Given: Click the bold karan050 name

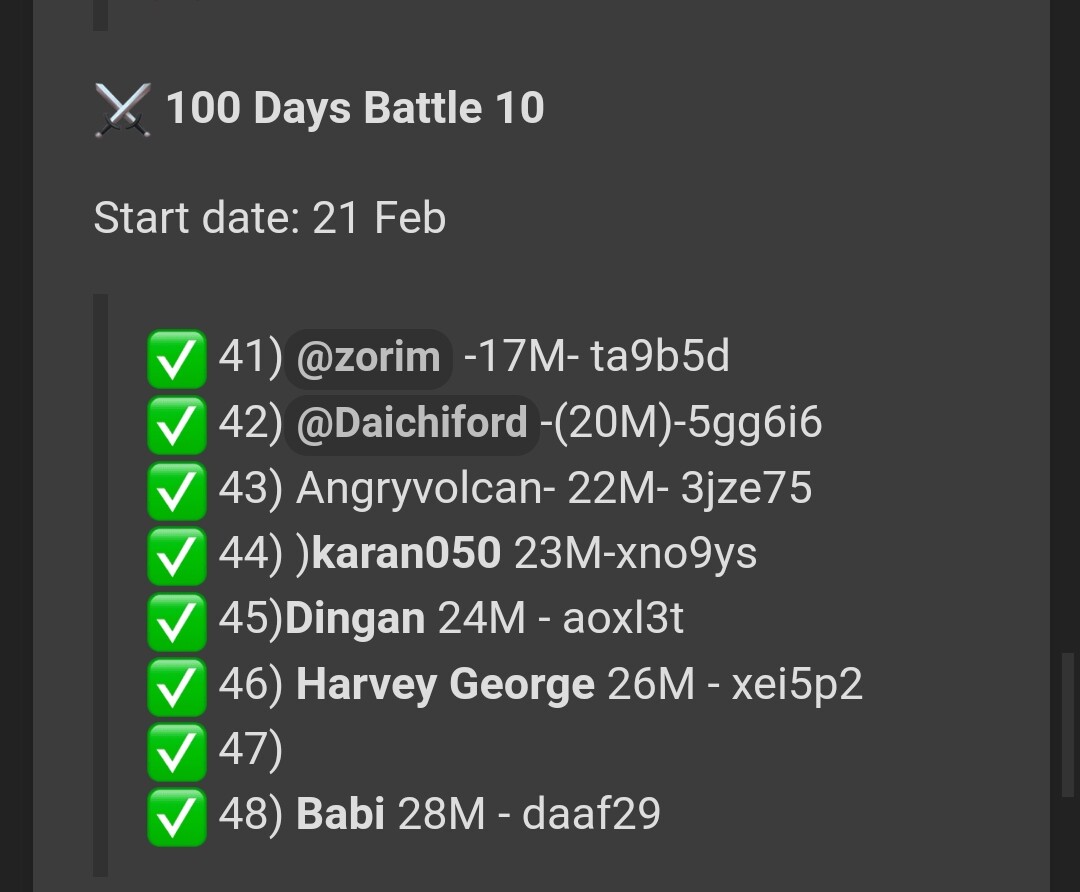Looking at the screenshot, I should pyautogui.click(x=406, y=553).
